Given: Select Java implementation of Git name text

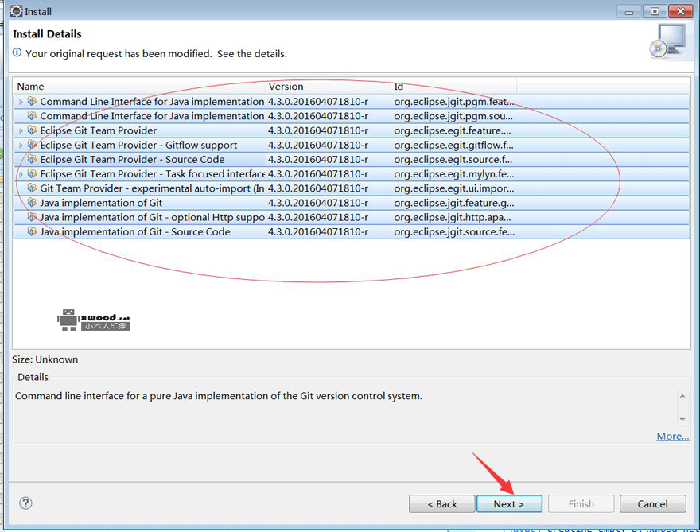Looking at the screenshot, I should click(x=101, y=203).
